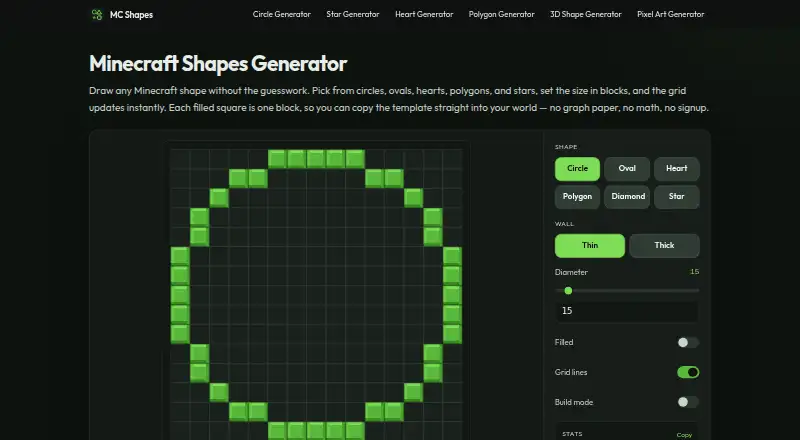
Task: Click the SHAPE section label
Action: tap(566, 147)
